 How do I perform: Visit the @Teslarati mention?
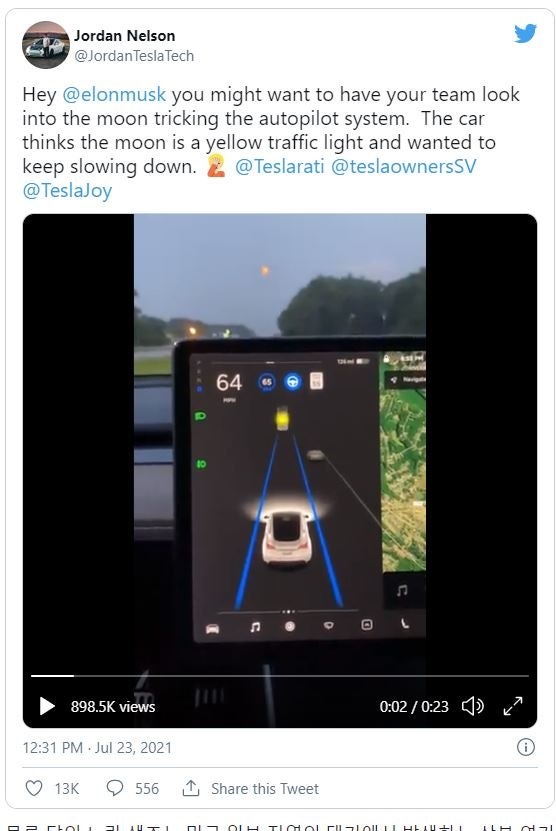click(279, 166)
